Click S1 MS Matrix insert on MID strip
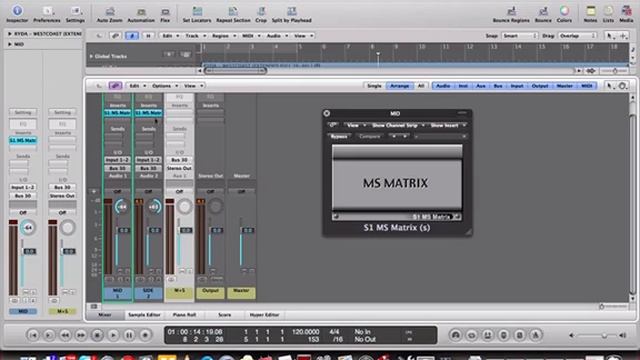 click(117, 113)
